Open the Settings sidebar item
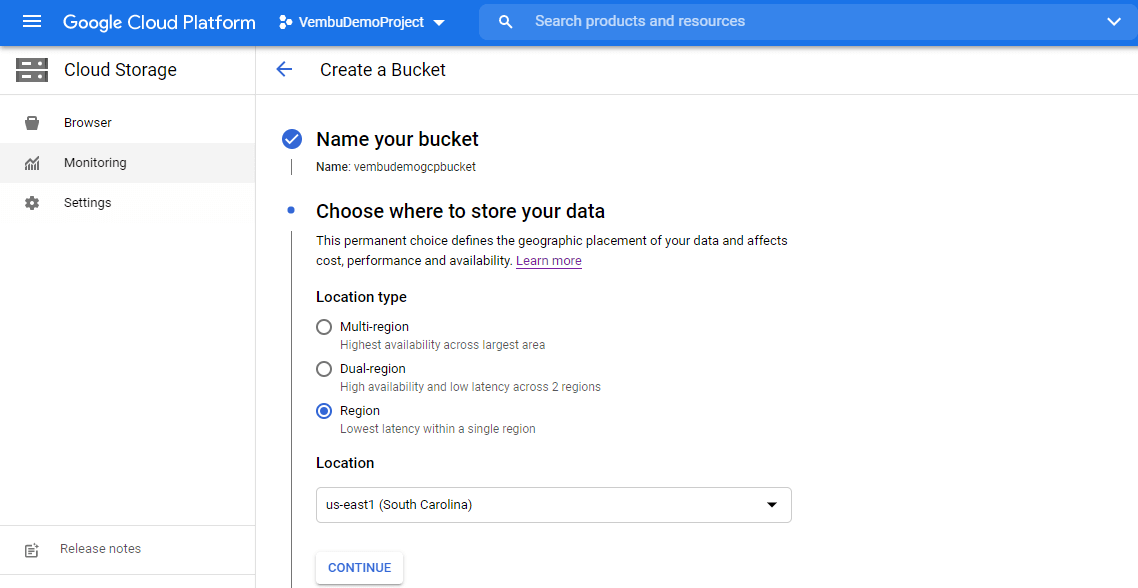The image size is (1138, 588). click(127, 203)
